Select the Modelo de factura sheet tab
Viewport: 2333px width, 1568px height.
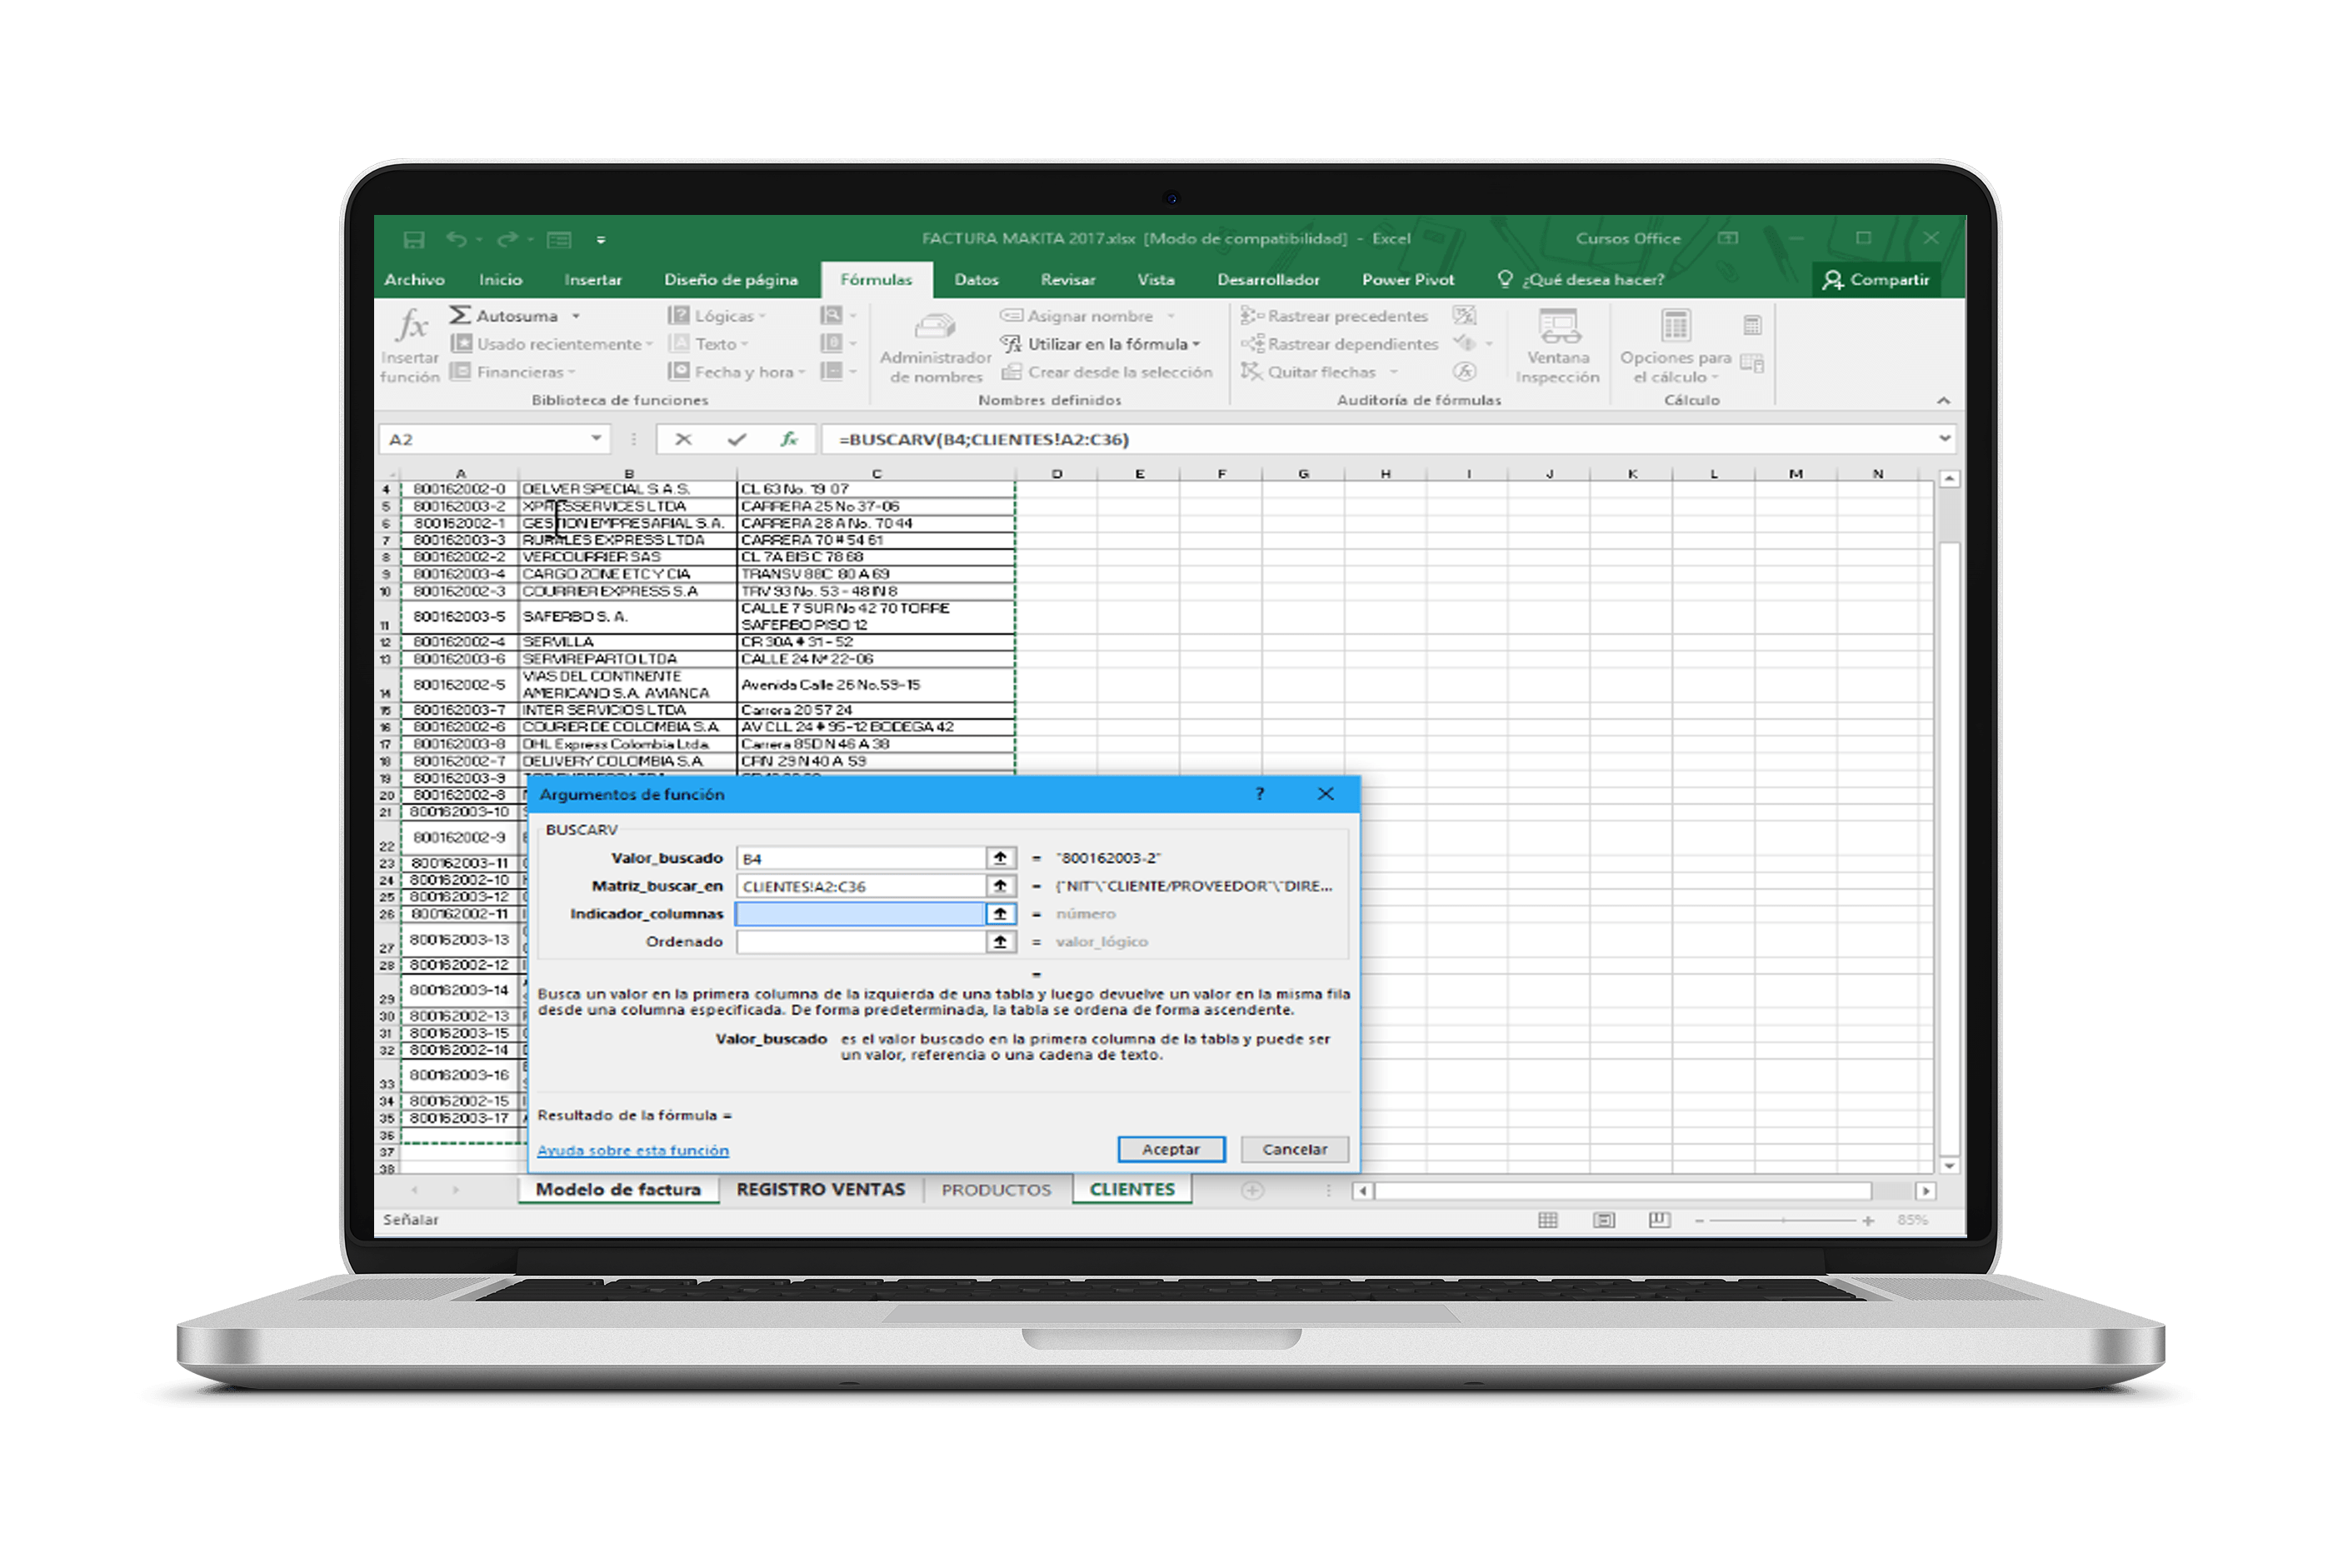(618, 1190)
